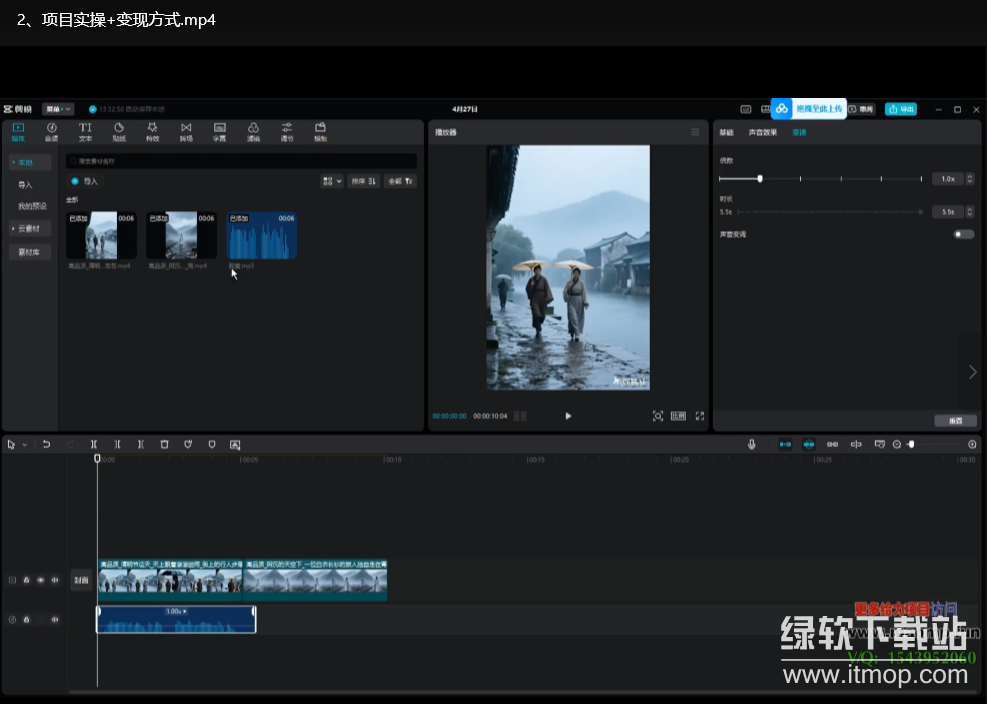Open the player panel hamburger menu
The height and width of the screenshot is (704, 987).
tap(695, 132)
